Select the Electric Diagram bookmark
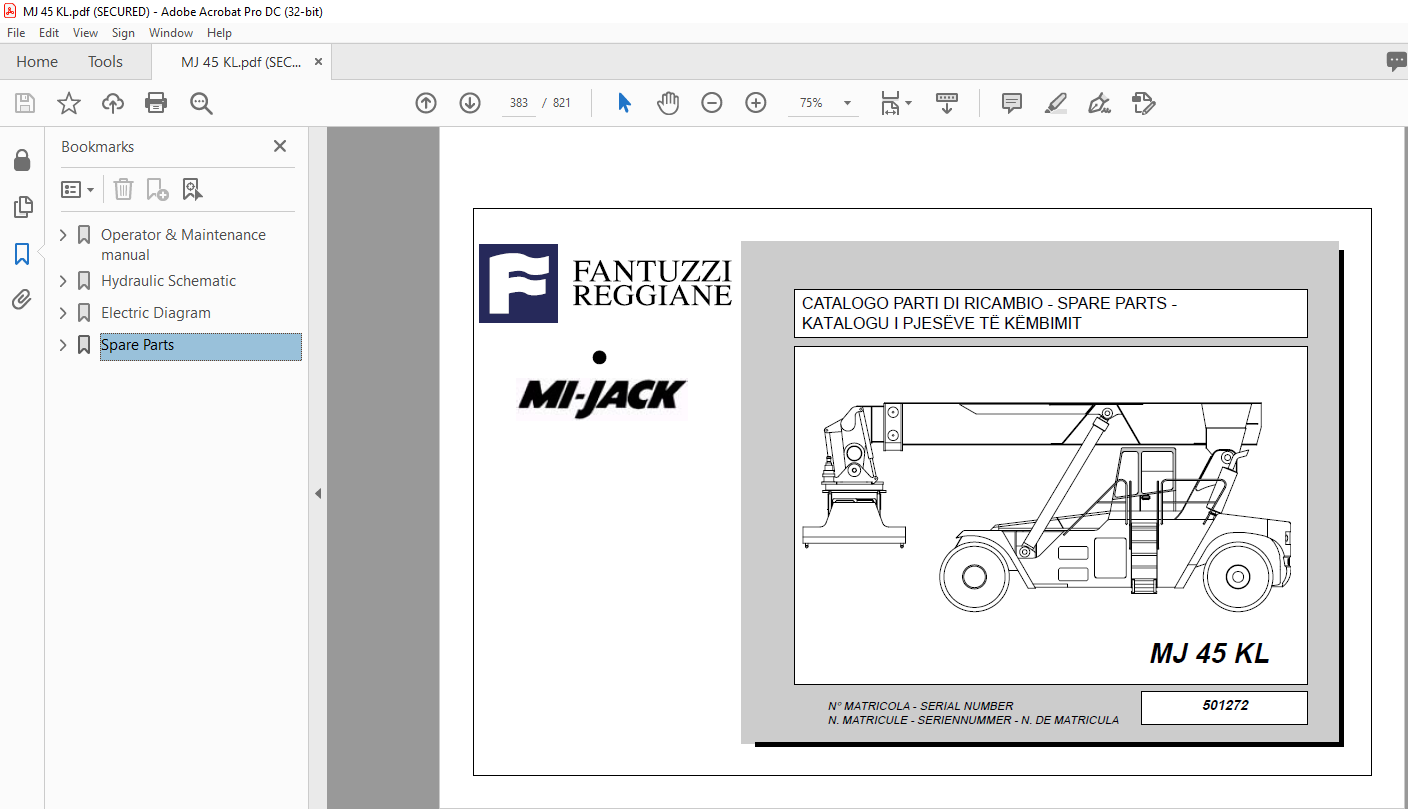 pos(156,313)
